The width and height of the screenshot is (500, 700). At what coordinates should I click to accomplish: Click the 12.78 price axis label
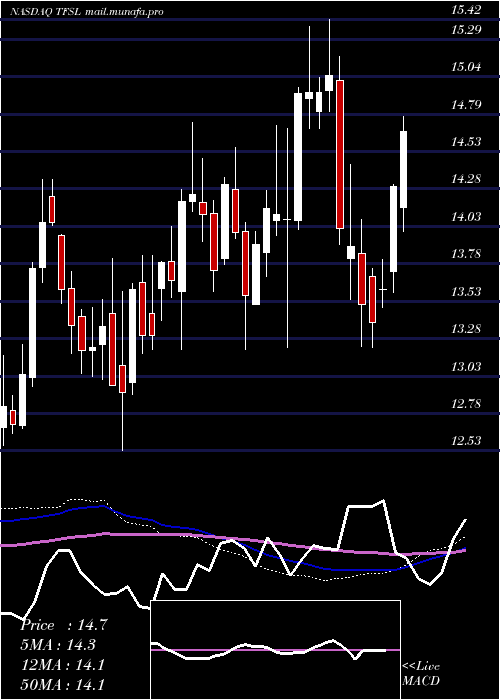pos(466,404)
